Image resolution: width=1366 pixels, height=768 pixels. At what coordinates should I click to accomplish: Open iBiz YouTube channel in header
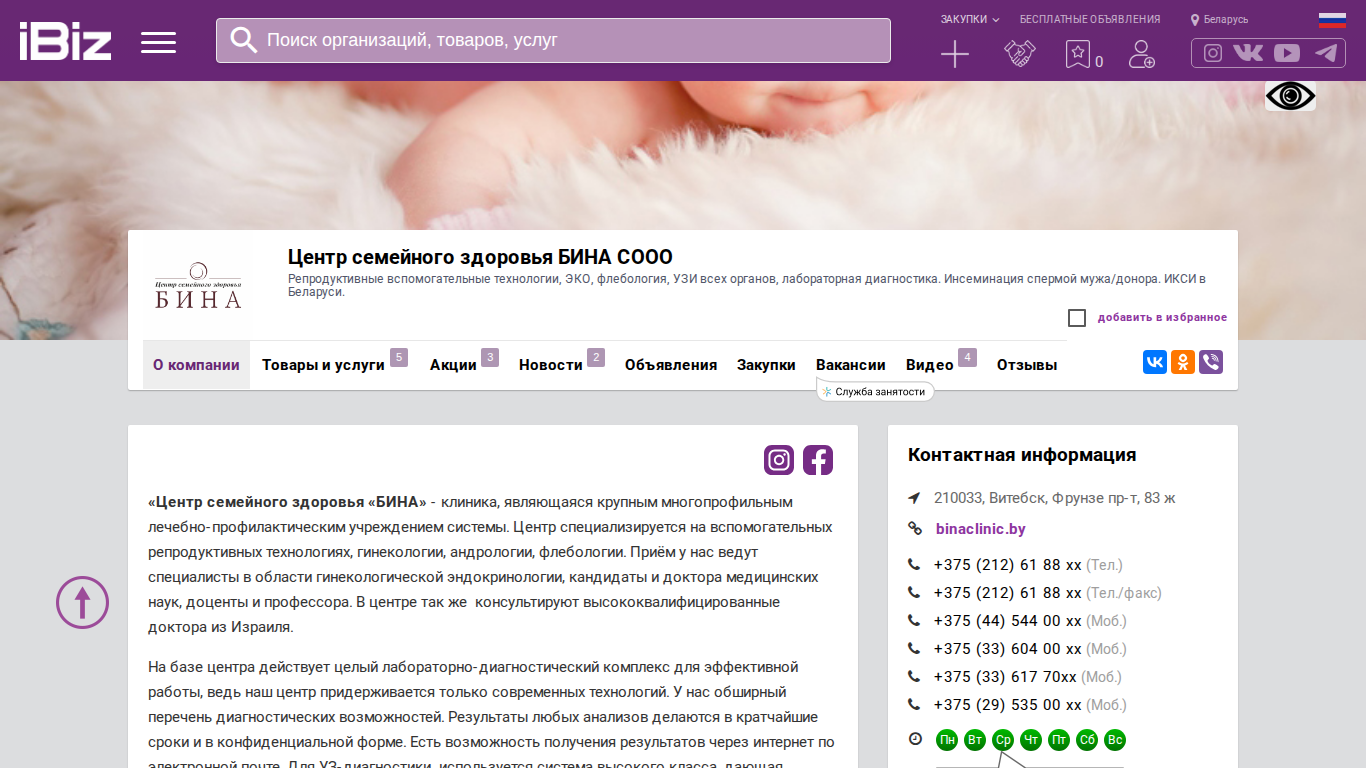[x=1287, y=53]
